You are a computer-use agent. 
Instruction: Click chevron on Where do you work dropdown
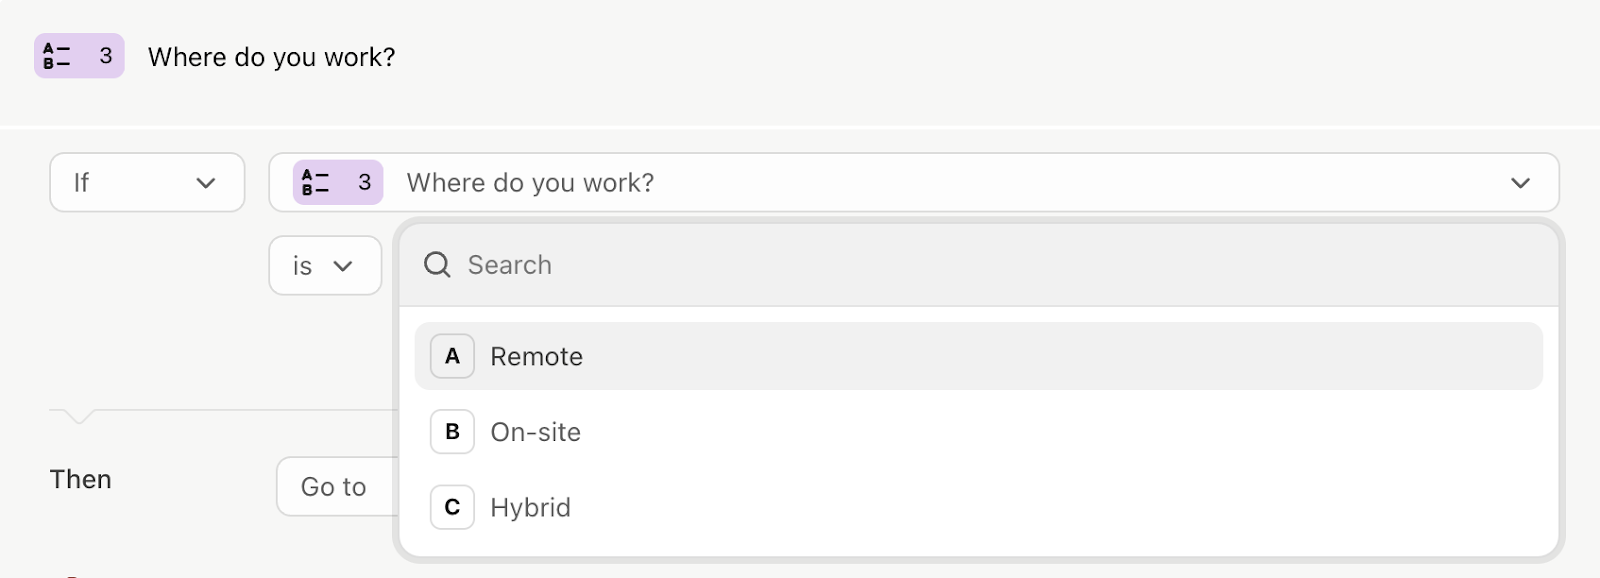tap(1520, 183)
